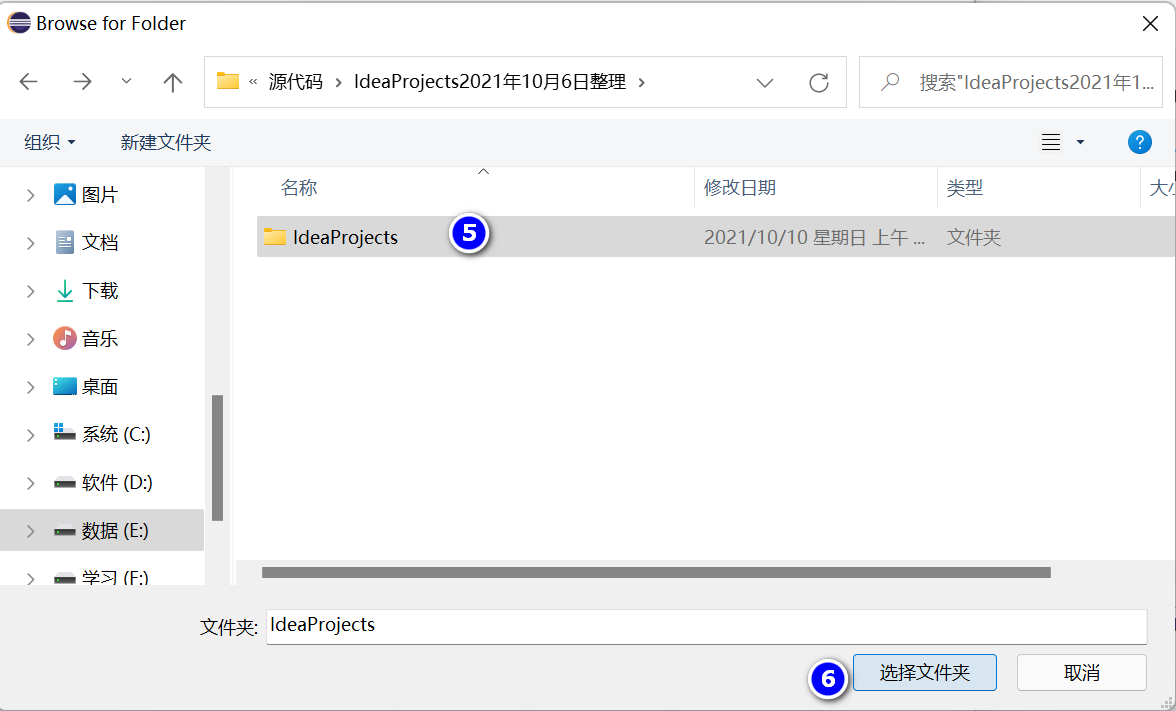Click the 名称 column header
Viewport: 1176px width, 711px height.
pos(299,188)
